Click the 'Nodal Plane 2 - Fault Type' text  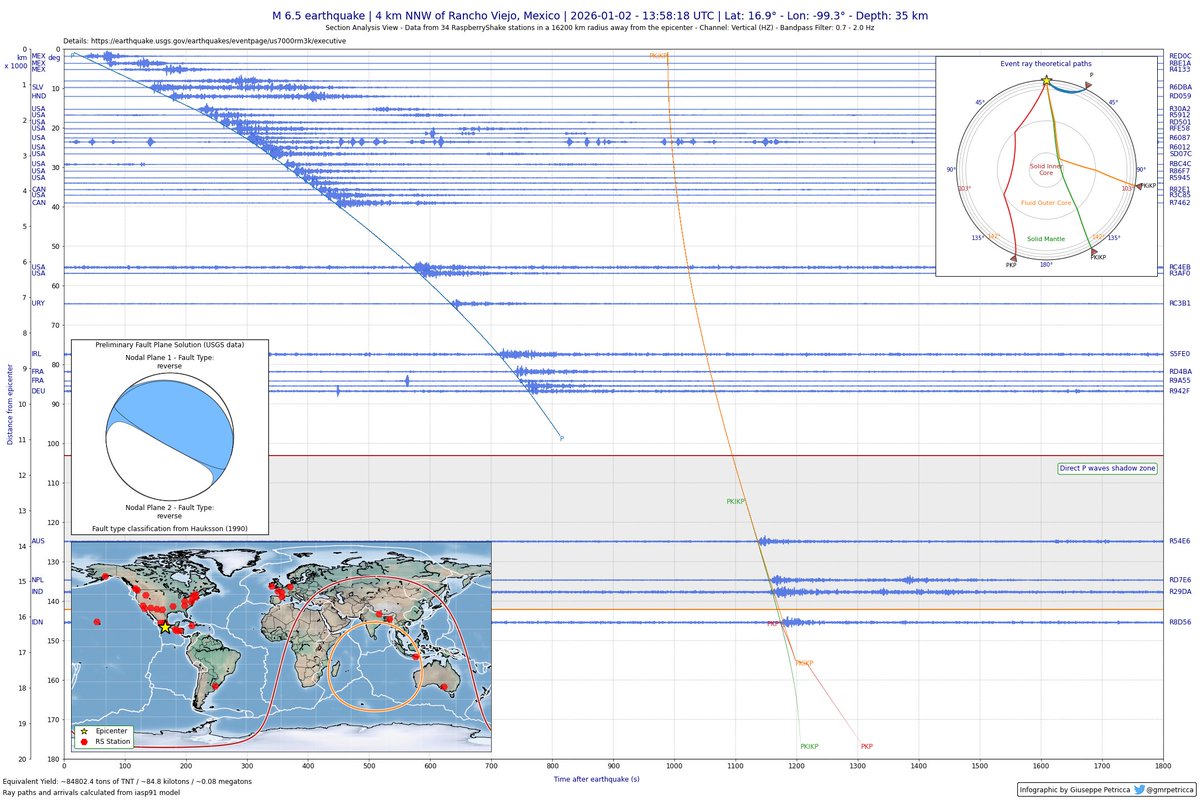pos(170,508)
